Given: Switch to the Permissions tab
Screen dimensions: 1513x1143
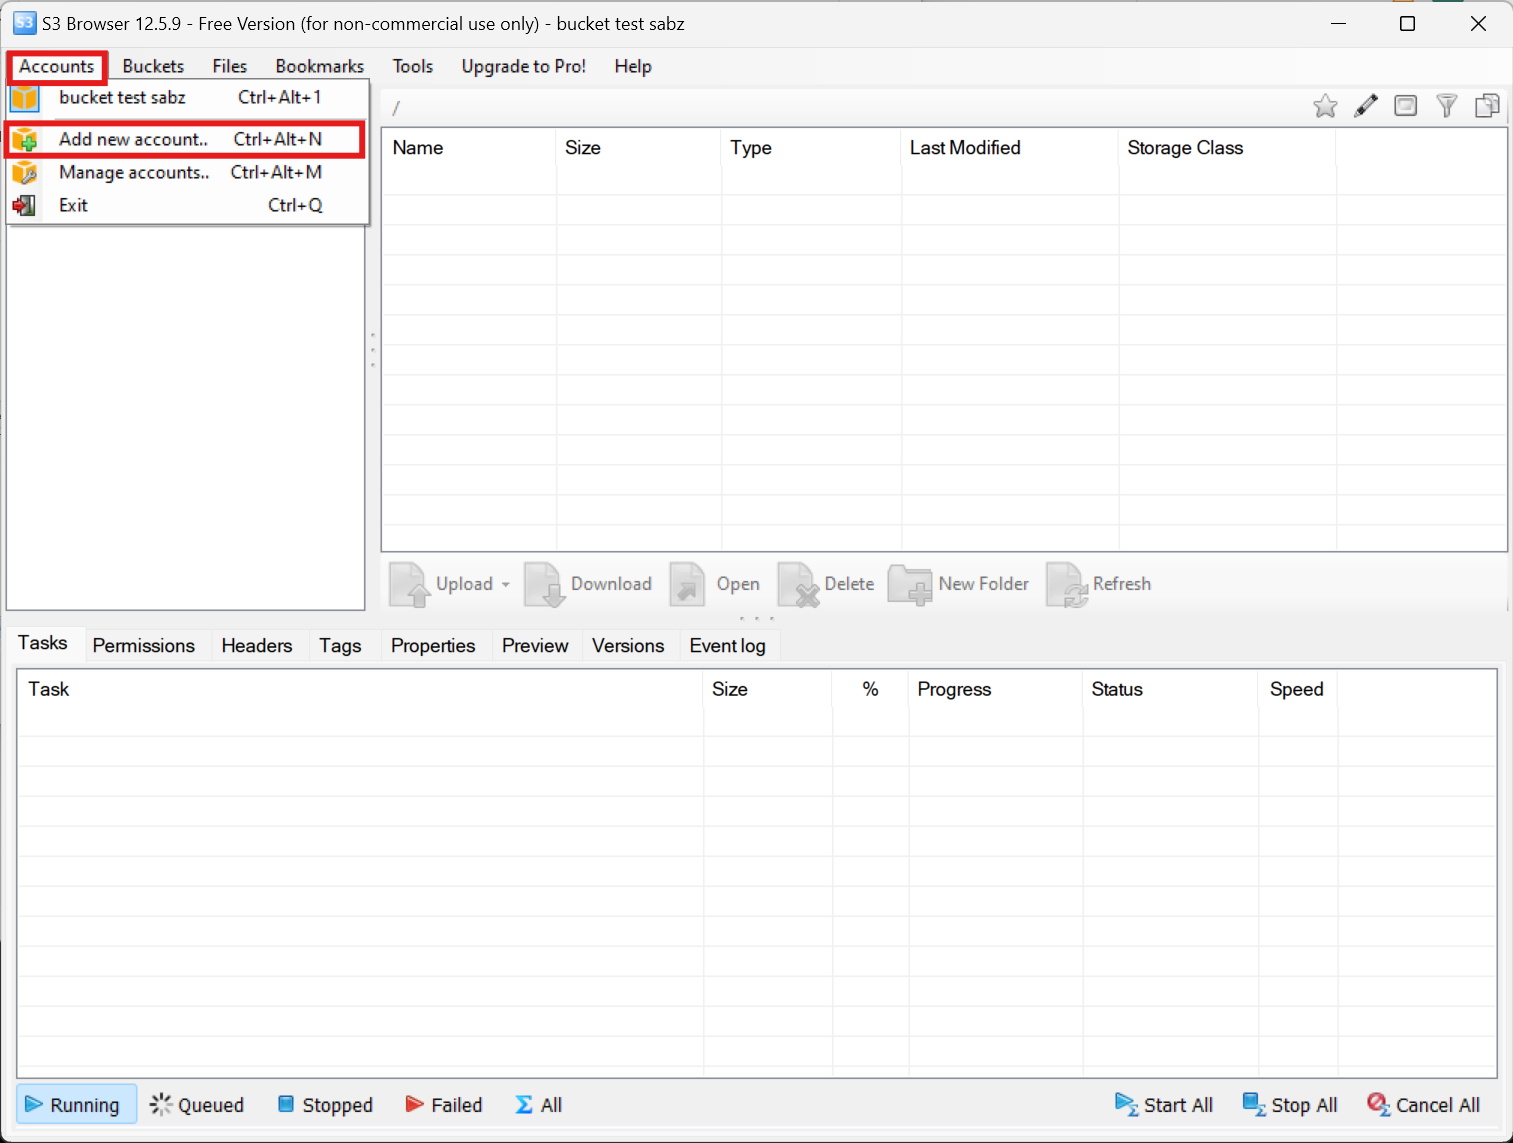Looking at the screenshot, I should tap(143, 645).
